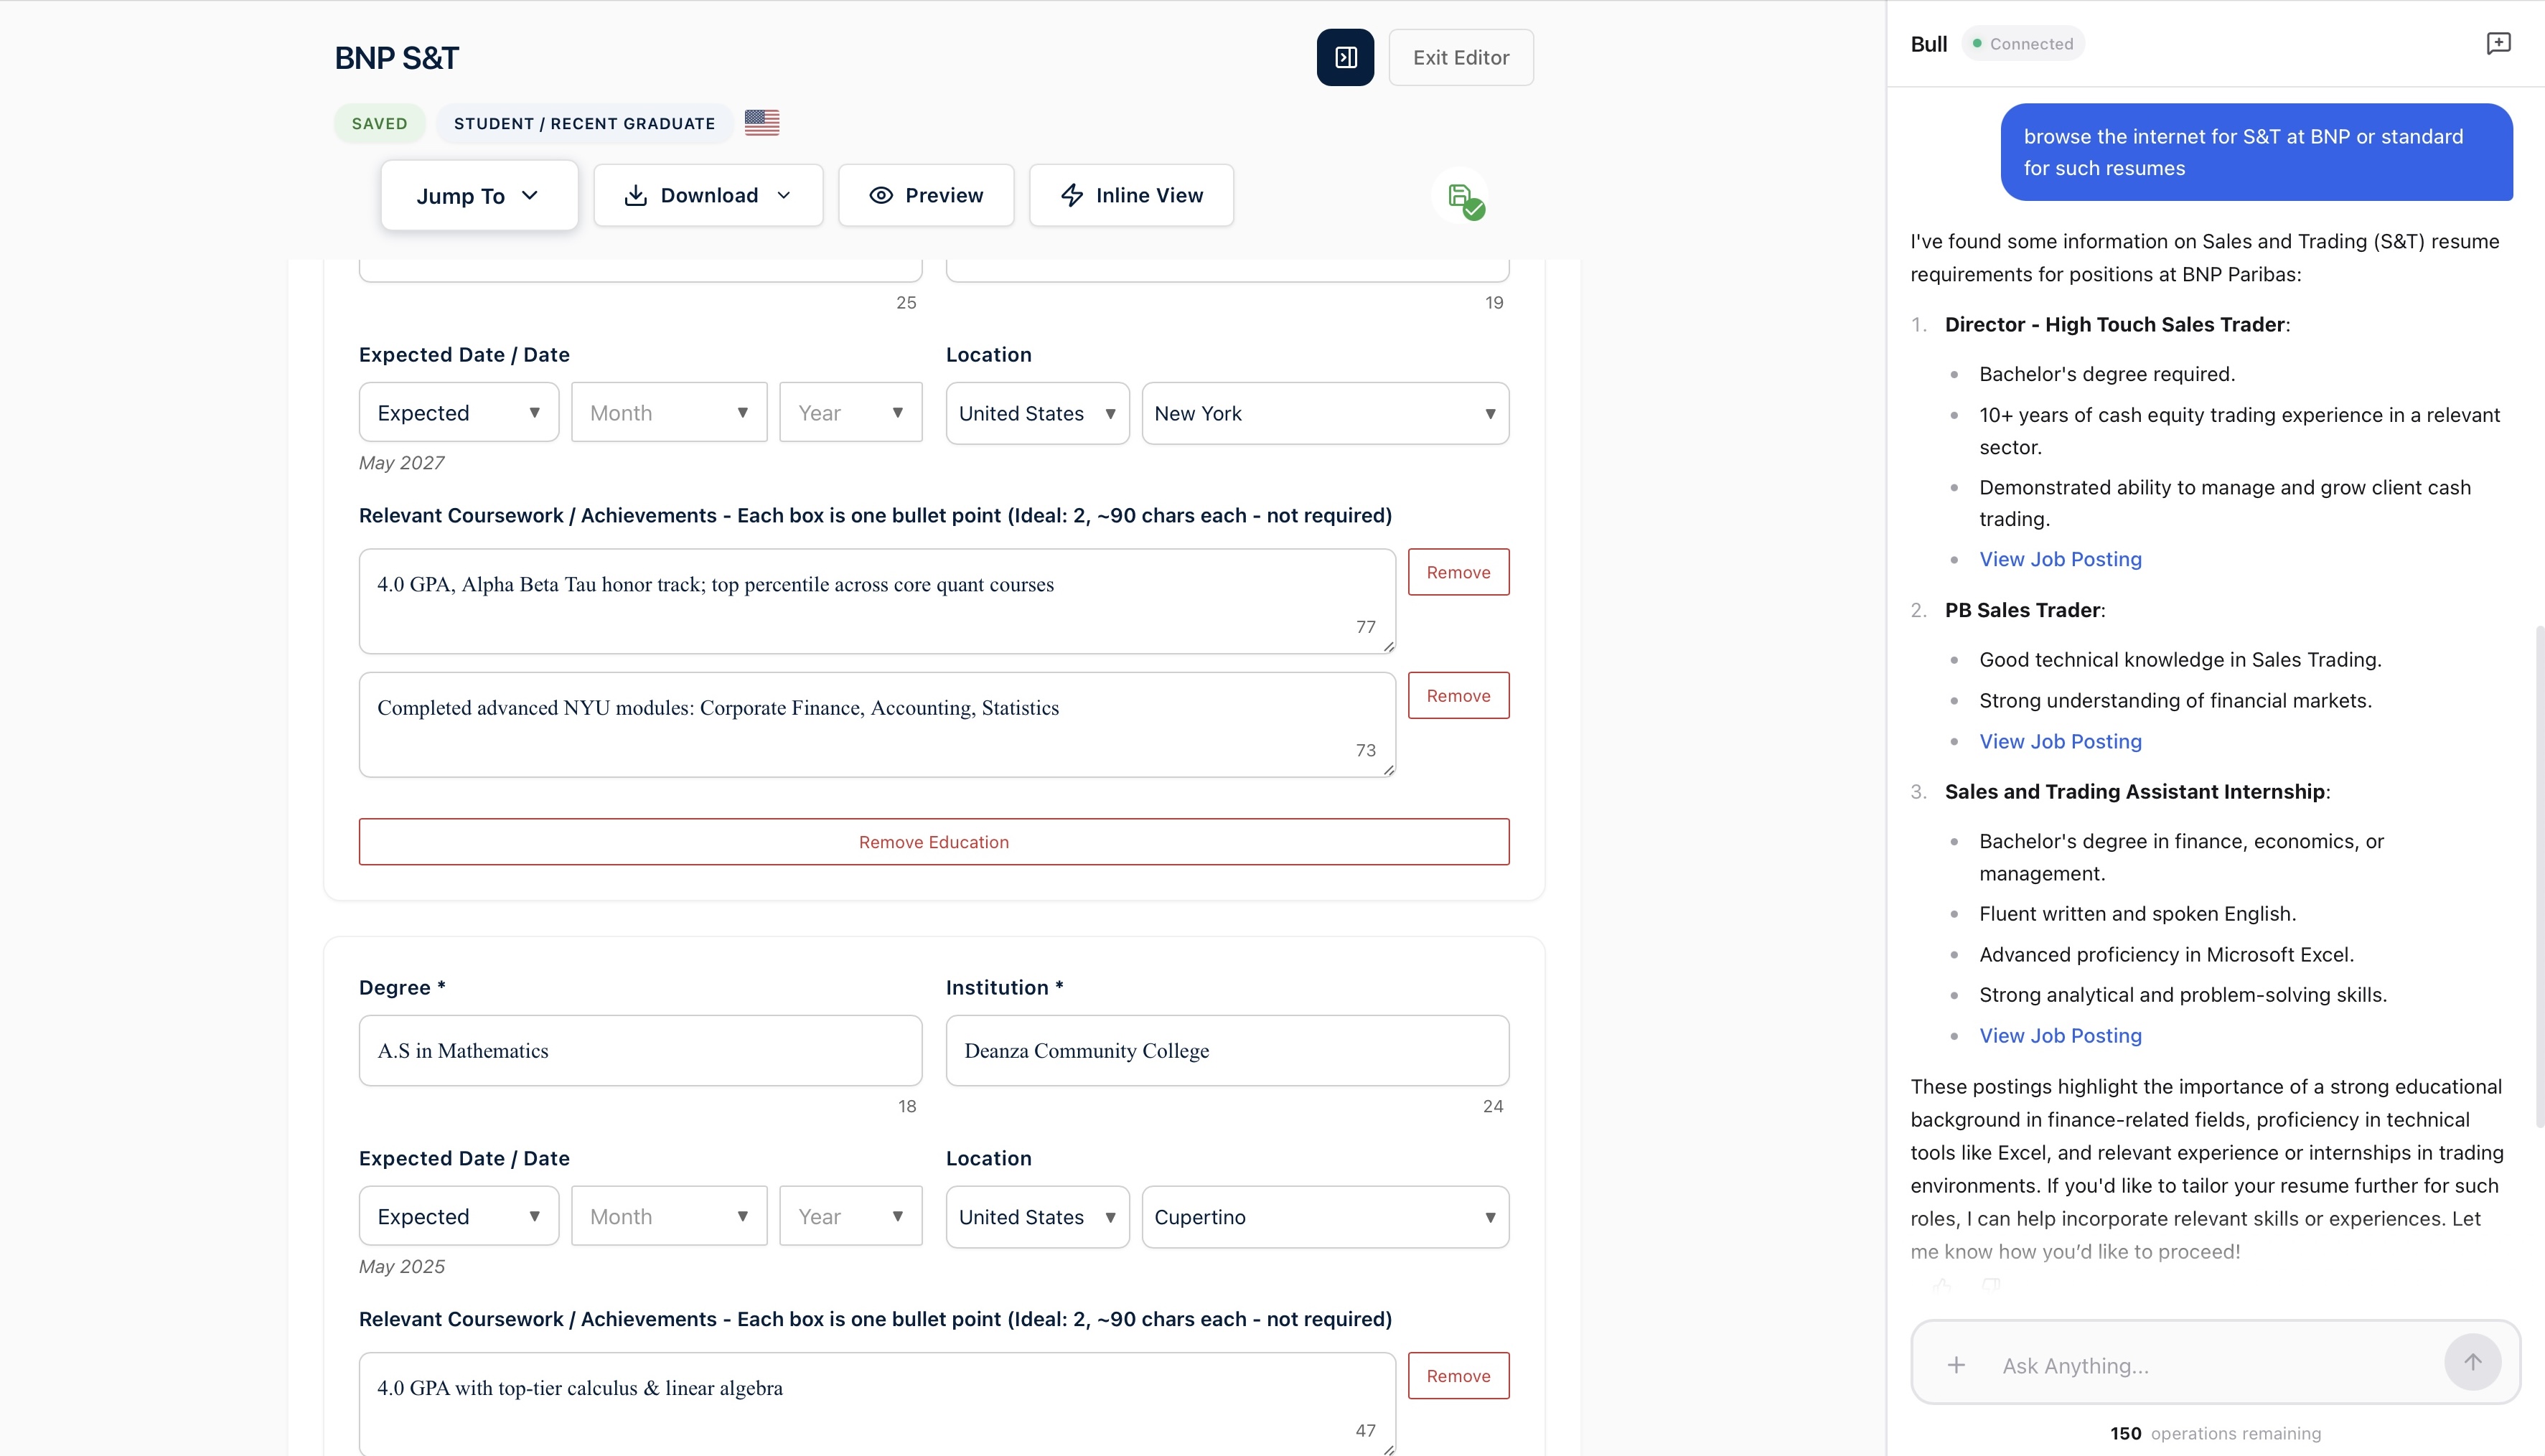Open Month dropdown for Deanza education
Viewport: 2545px width, 1456px height.
pos(668,1216)
